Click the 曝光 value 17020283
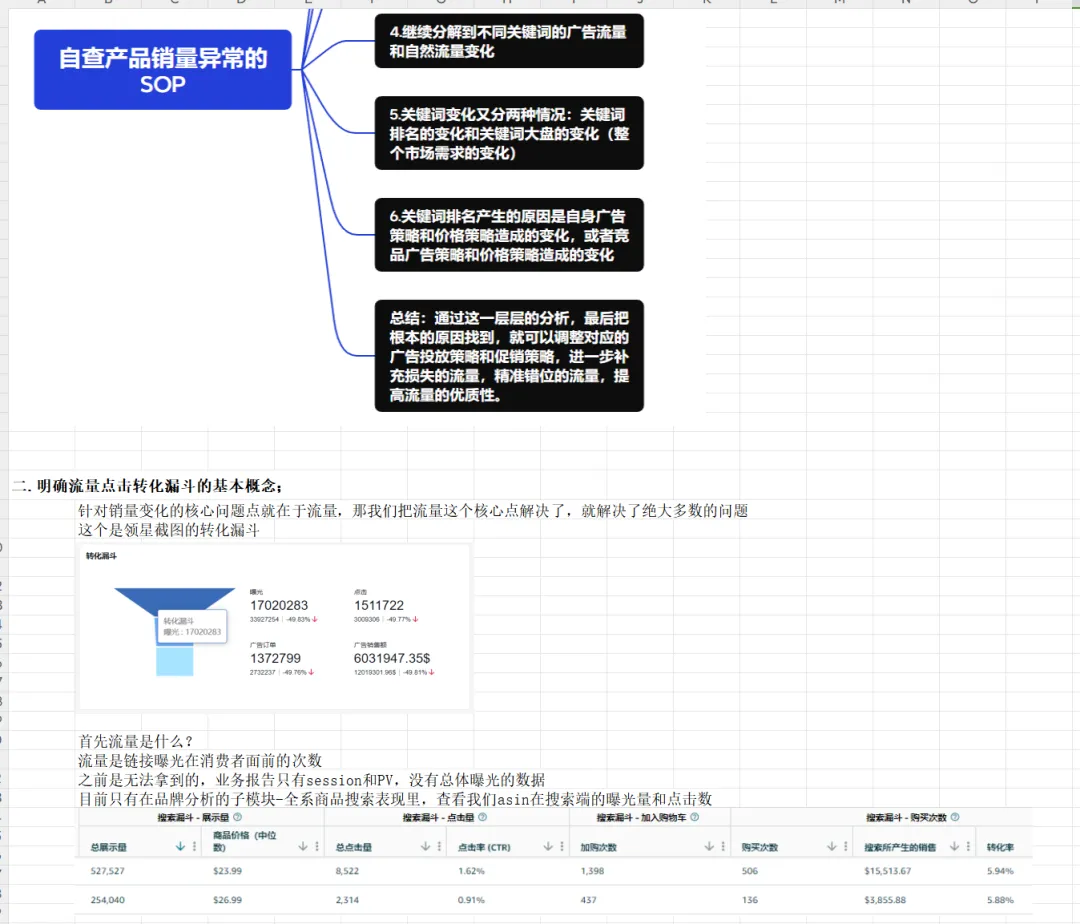This screenshot has width=1080, height=924. (279, 605)
